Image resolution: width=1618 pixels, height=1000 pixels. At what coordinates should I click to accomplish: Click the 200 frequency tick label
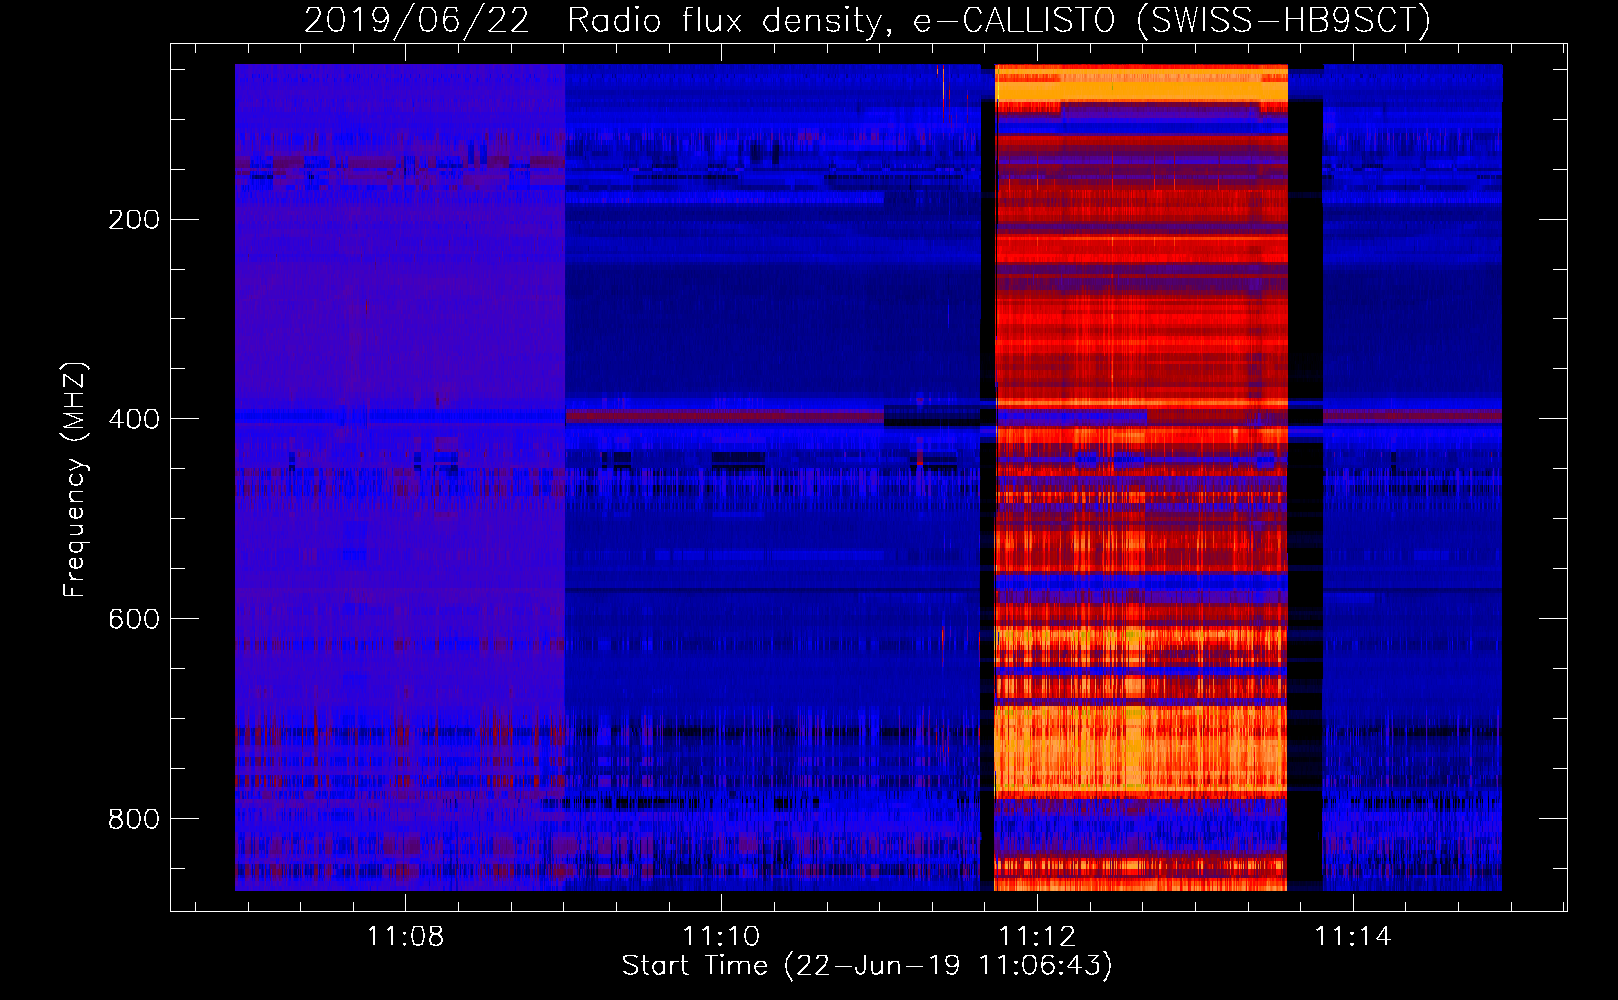134,219
